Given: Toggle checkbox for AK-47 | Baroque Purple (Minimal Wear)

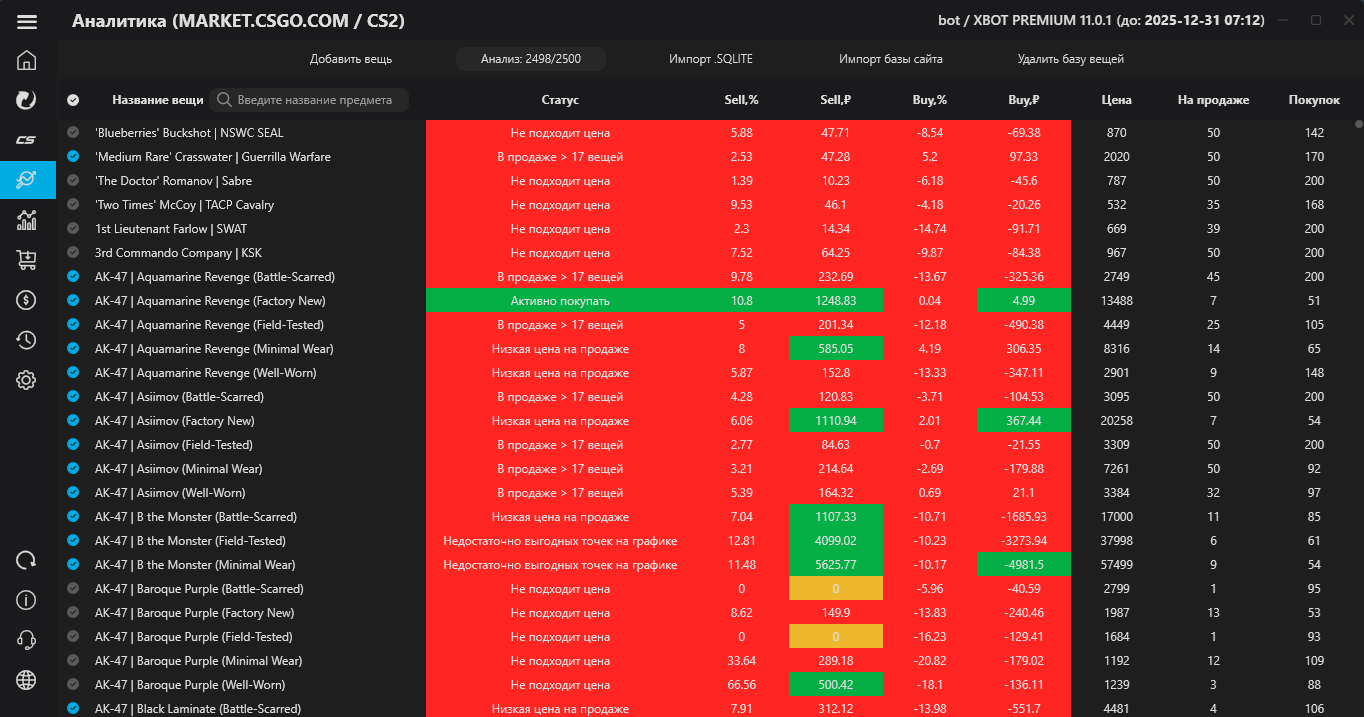Looking at the screenshot, I should [73, 661].
